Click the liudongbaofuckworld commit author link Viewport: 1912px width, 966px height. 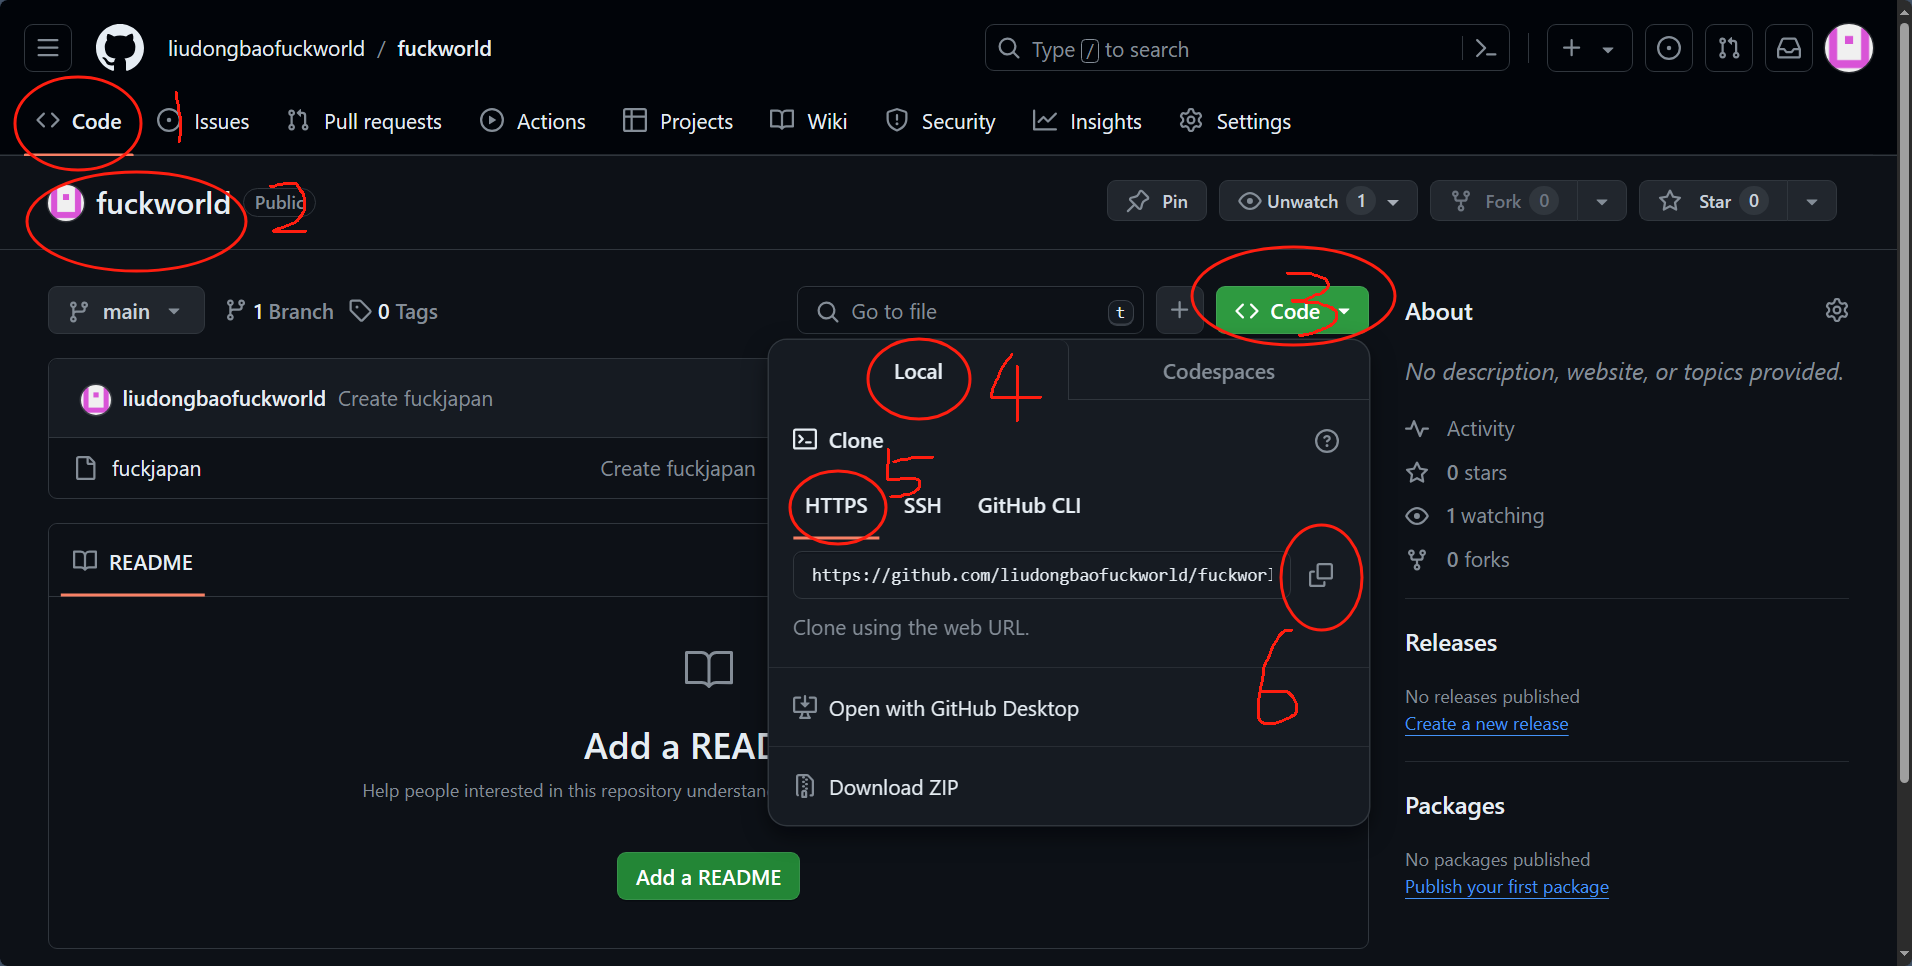(224, 398)
